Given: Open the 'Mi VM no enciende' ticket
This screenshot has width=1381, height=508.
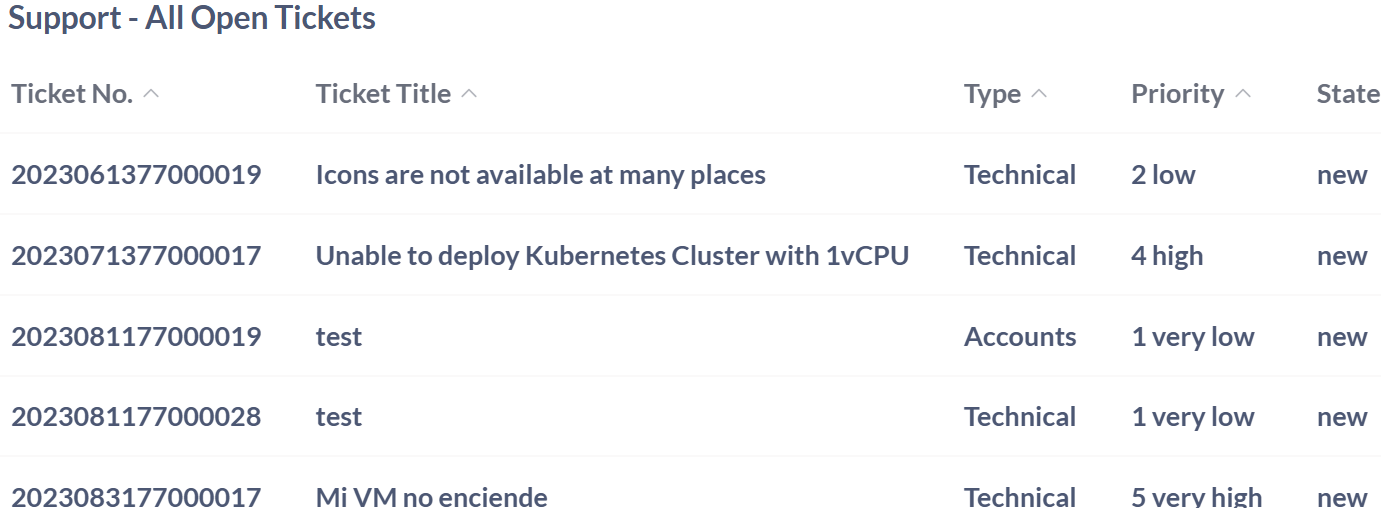Looking at the screenshot, I should click(x=431, y=496).
